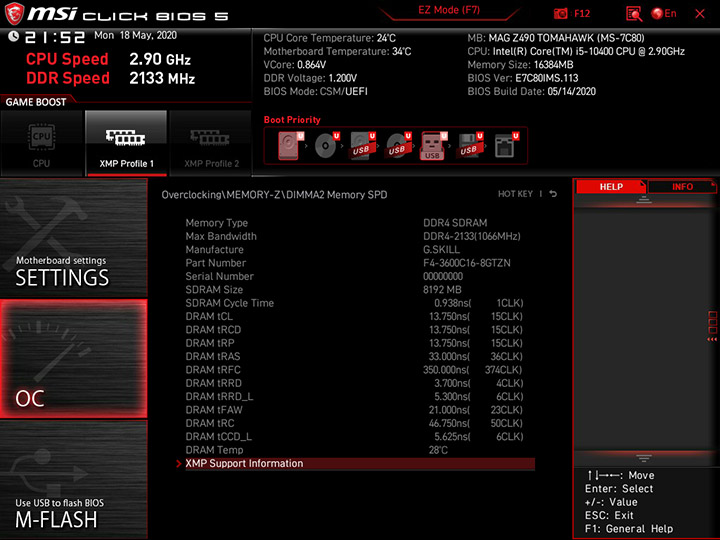Close BIOS with the X icon
Screen dimensions: 720x540
point(700,14)
